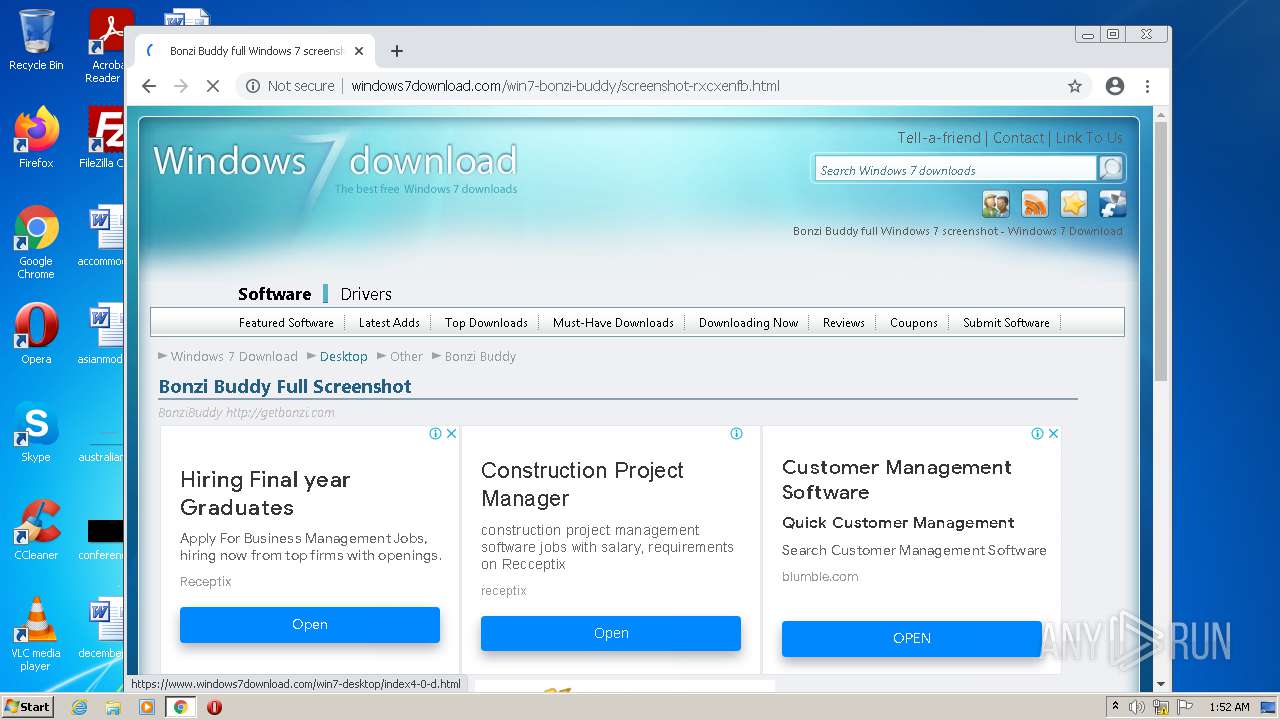Open Featured Software menu item
This screenshot has height=720, width=1280.
[x=286, y=323]
